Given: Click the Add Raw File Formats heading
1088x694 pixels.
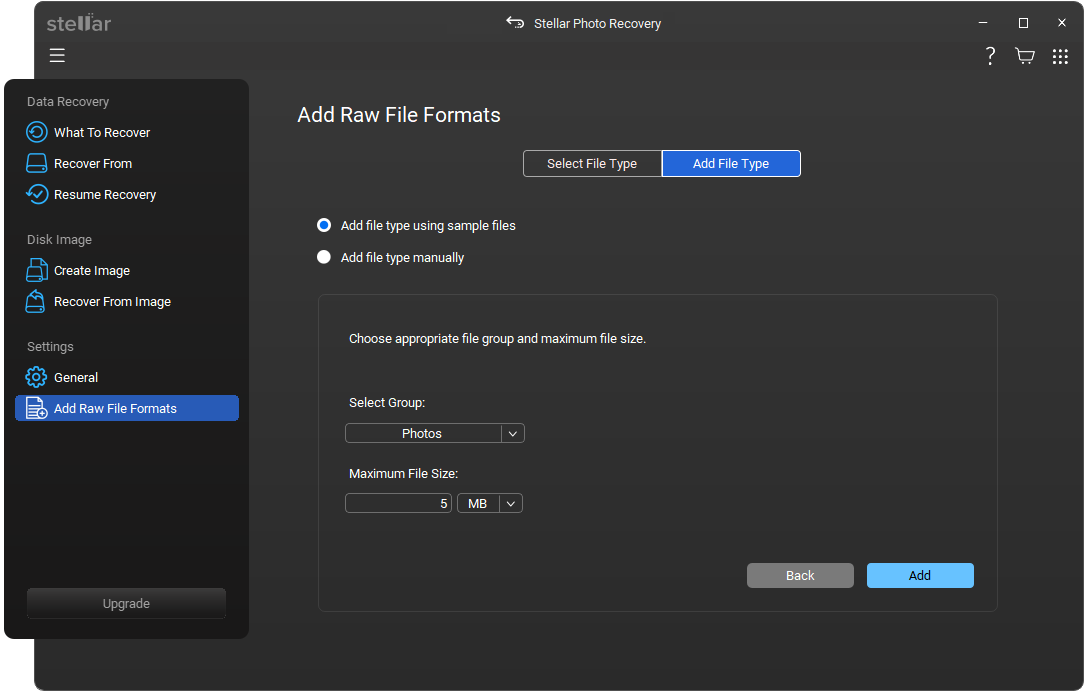Looking at the screenshot, I should point(399,115).
